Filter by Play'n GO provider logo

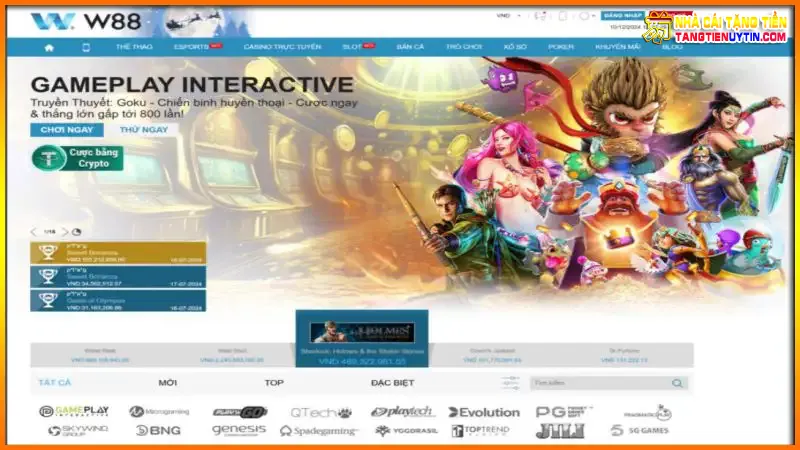[240, 412]
